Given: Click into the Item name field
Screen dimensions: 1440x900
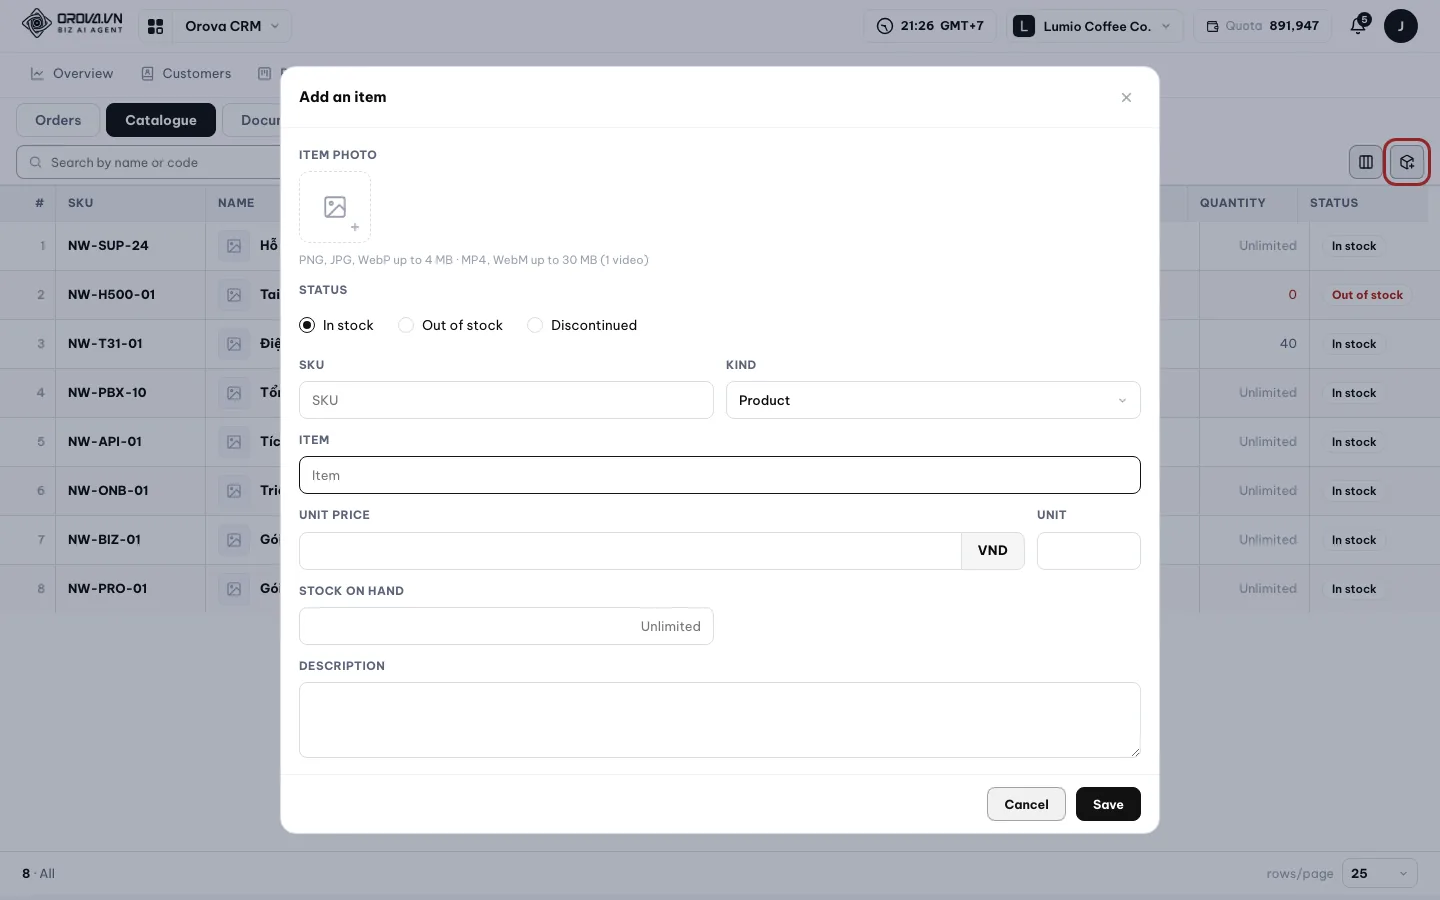Looking at the screenshot, I should [x=720, y=475].
